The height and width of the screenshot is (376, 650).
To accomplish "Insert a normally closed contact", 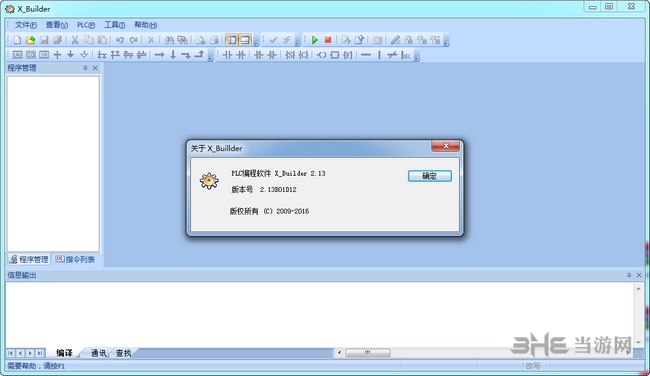I will point(240,55).
